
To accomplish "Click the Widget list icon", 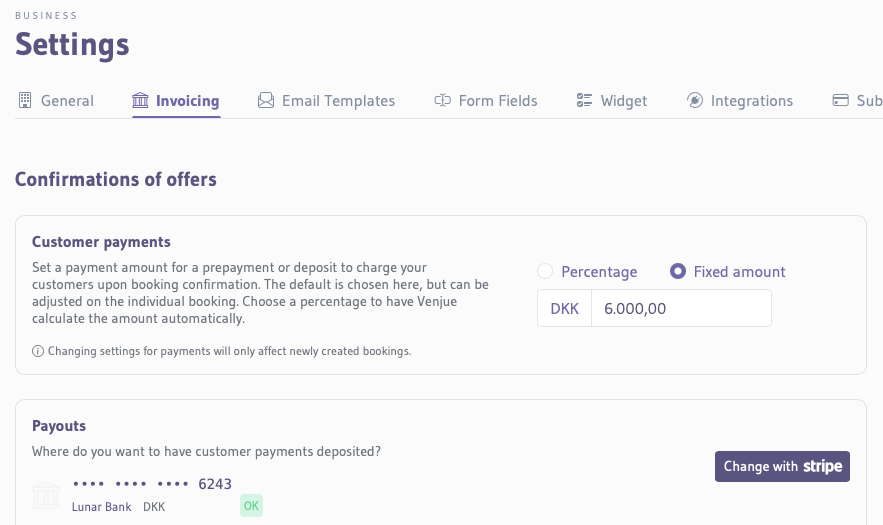I will click(x=585, y=100).
